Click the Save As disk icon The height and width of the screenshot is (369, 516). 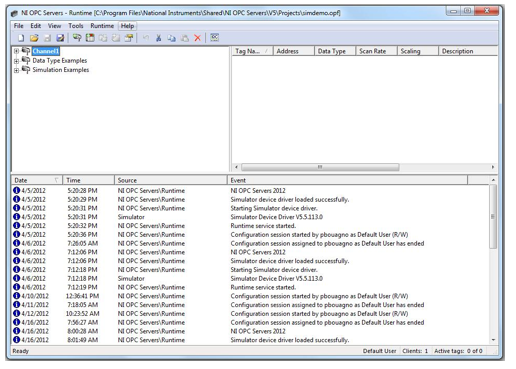point(60,38)
